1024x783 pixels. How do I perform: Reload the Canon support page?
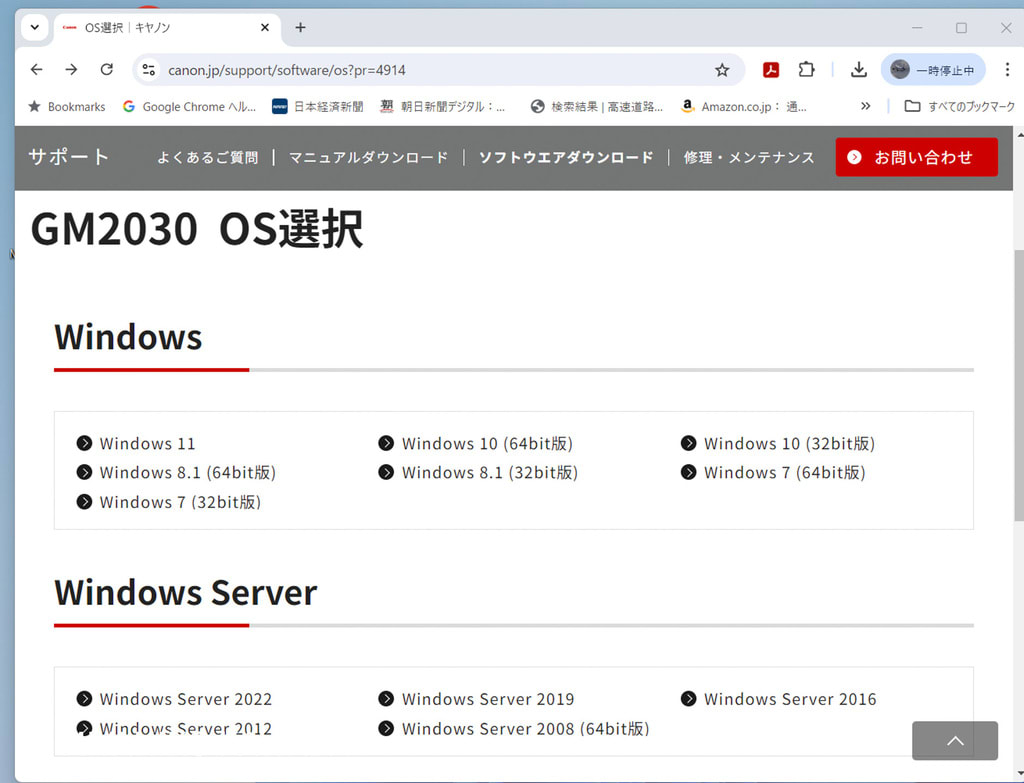click(106, 69)
